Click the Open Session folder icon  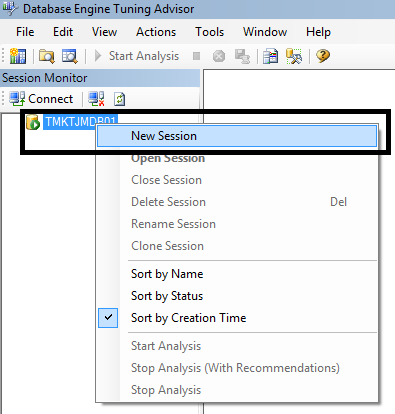coord(47,56)
